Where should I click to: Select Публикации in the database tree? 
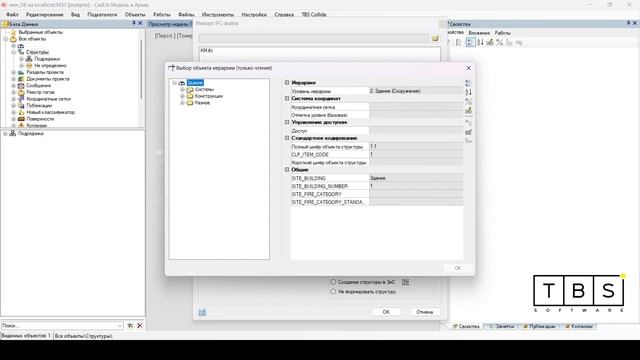click(x=39, y=106)
